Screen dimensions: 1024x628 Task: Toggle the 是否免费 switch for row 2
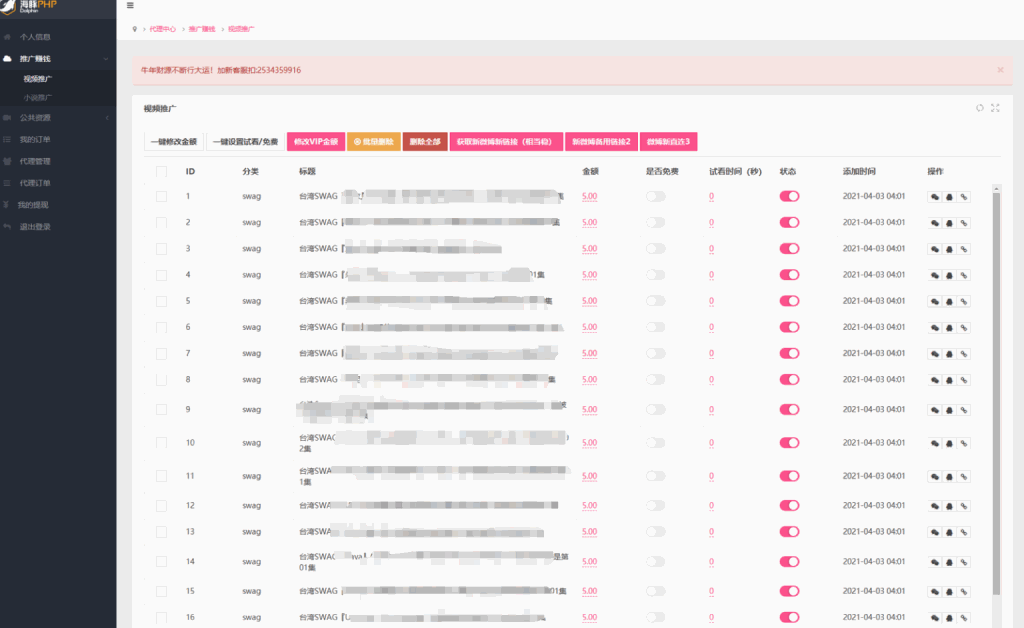pos(655,223)
